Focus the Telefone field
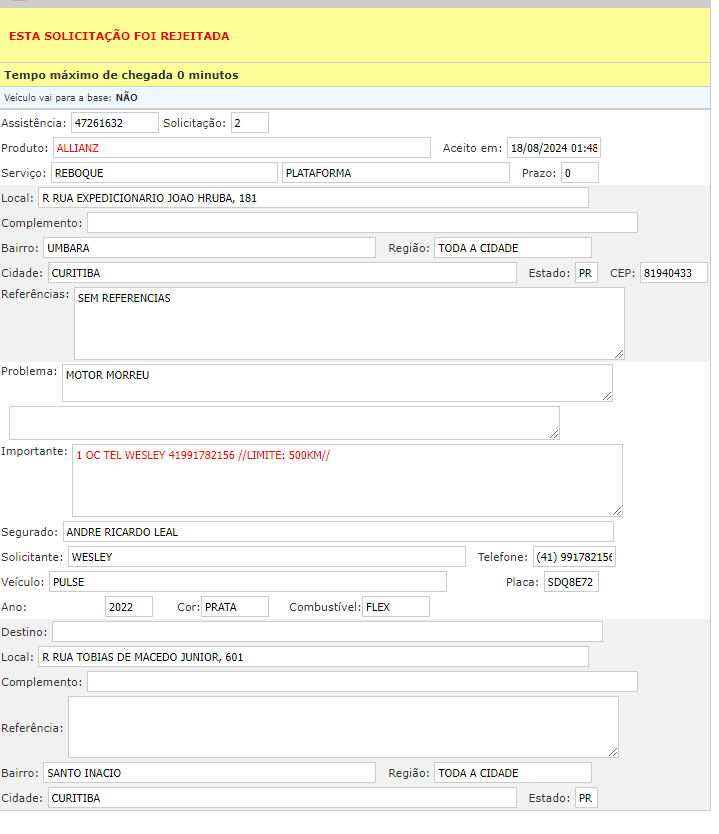This screenshot has width=719, height=834. point(574,557)
